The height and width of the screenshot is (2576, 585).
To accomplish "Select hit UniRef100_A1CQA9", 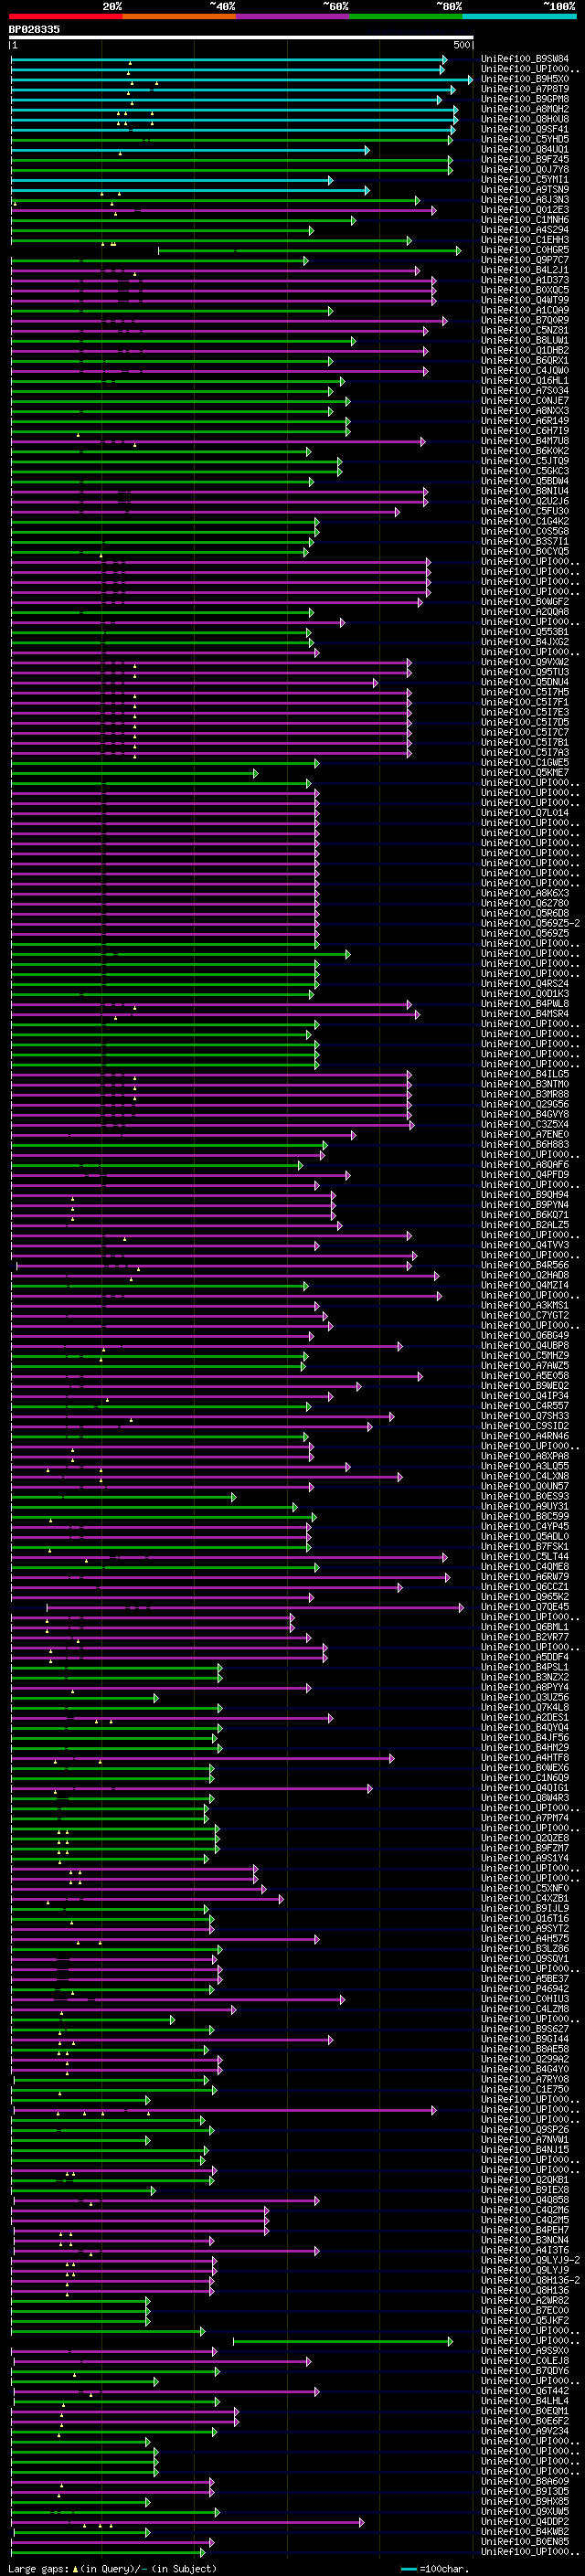I will click(525, 310).
